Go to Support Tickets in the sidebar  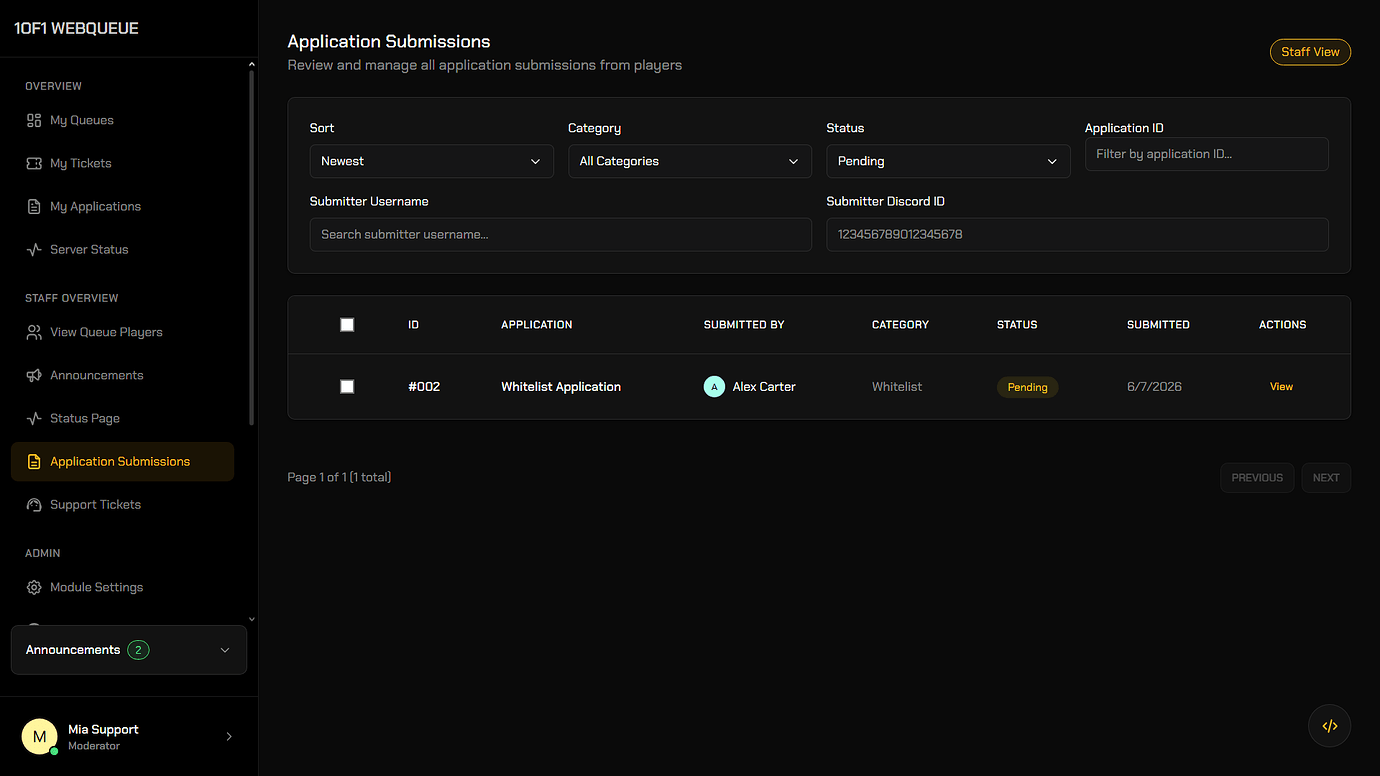point(122,504)
